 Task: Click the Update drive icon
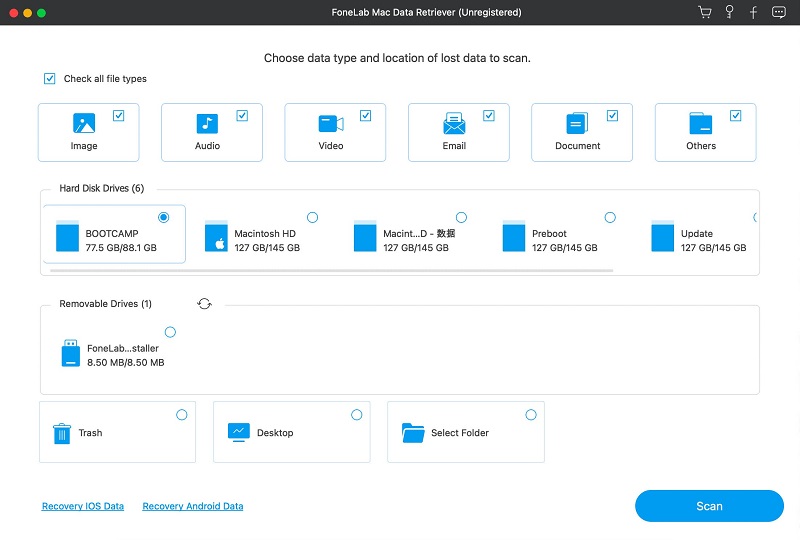(663, 236)
